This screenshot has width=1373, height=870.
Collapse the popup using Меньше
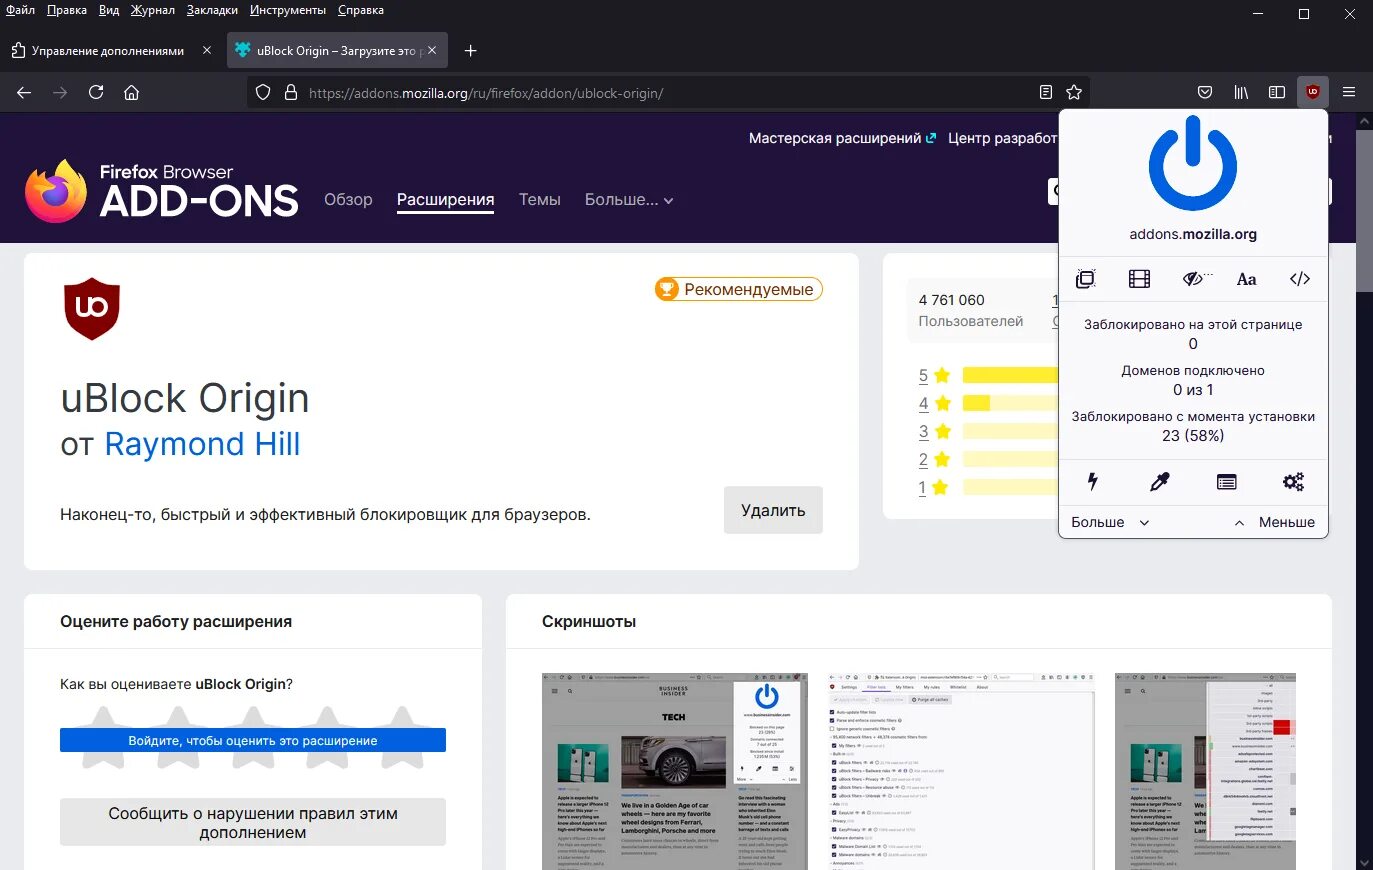pos(1286,521)
